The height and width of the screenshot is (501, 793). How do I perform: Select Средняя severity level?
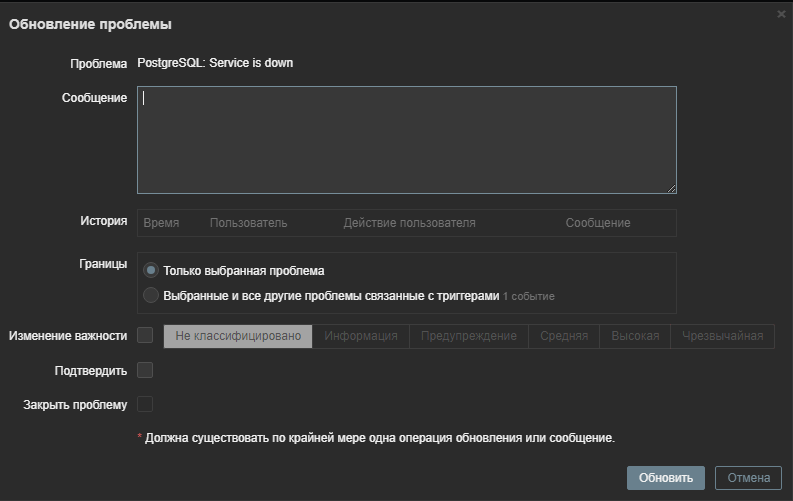(564, 336)
